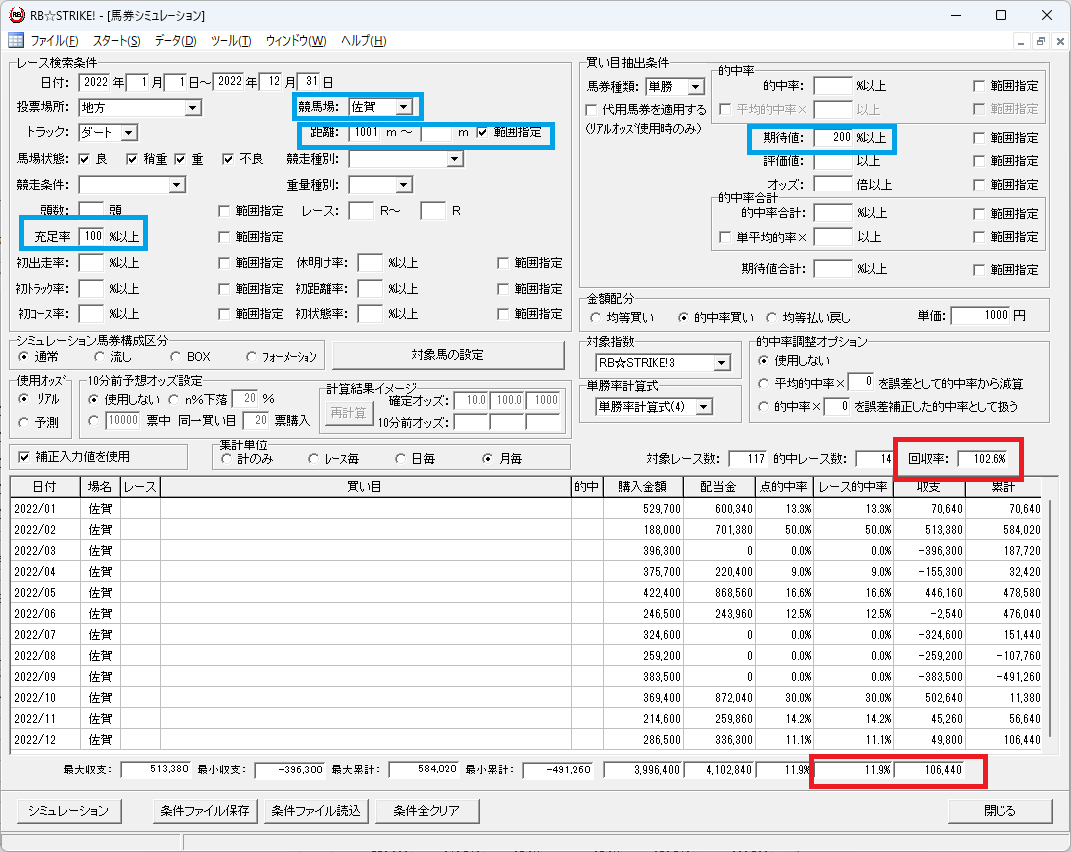1071x852 pixels.
Task: Uncheck the 重 track condition checkbox
Action: coord(180,159)
